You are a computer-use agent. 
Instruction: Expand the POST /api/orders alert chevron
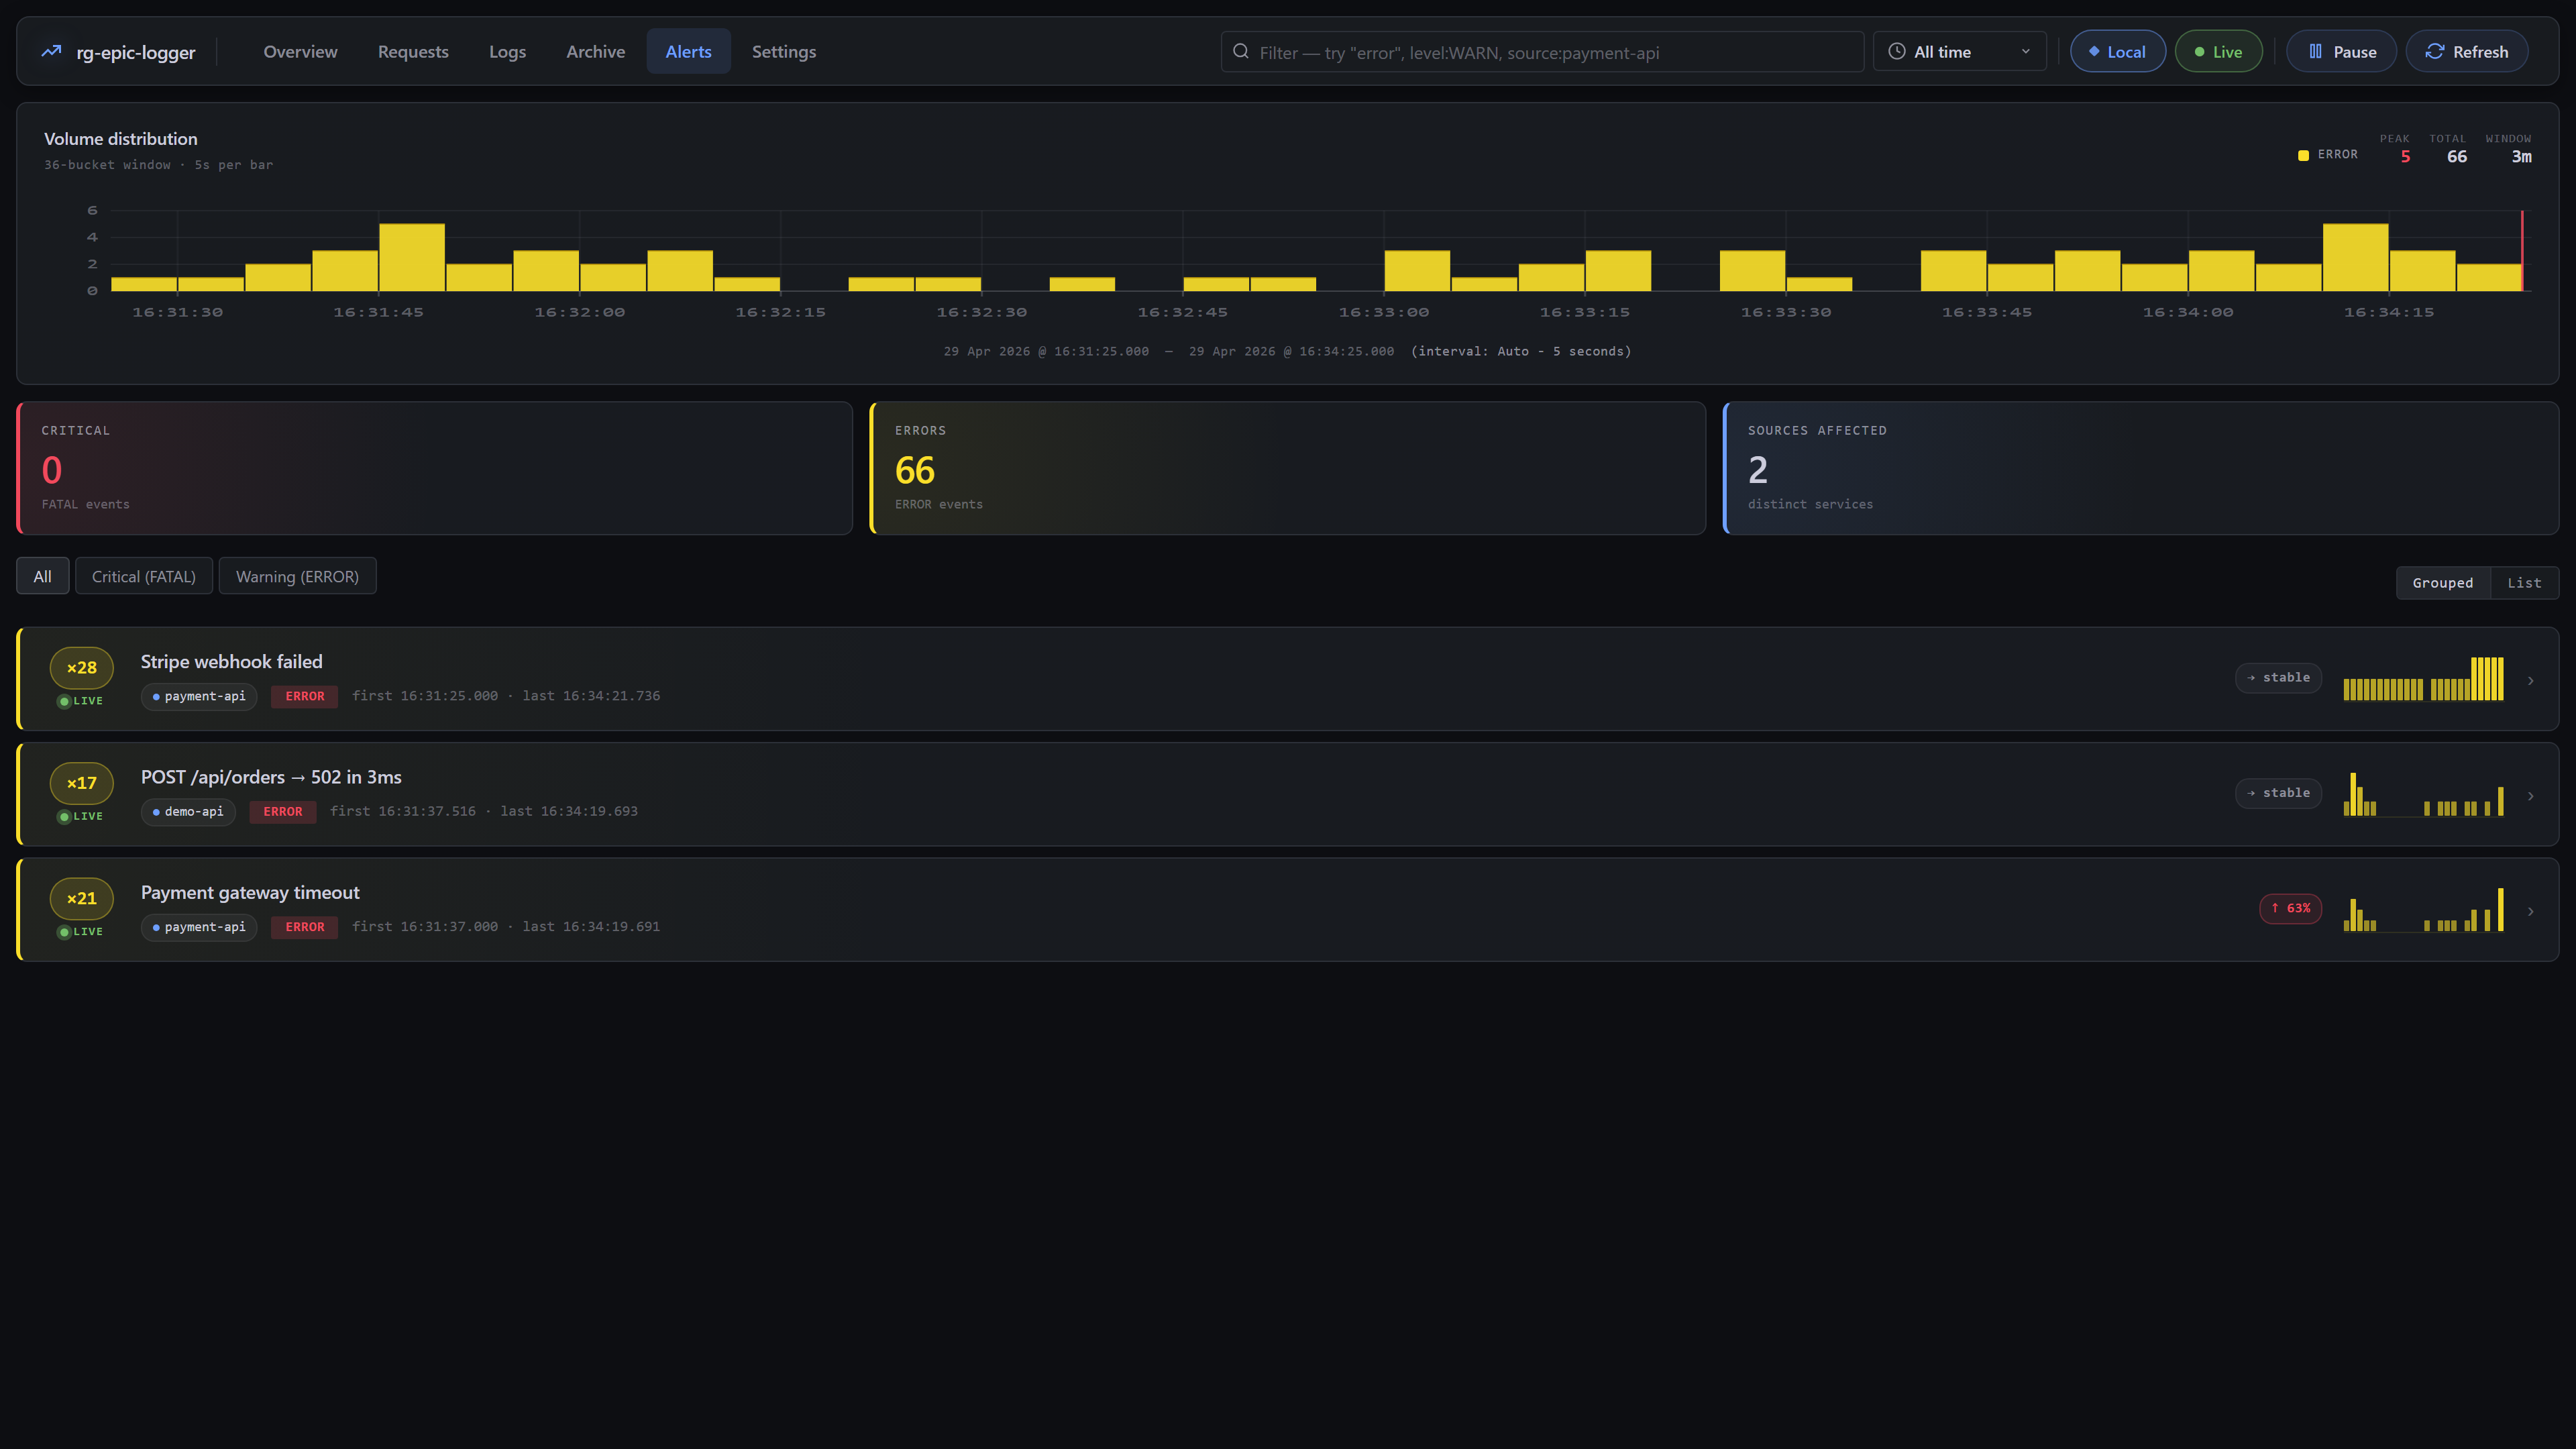[2531, 796]
